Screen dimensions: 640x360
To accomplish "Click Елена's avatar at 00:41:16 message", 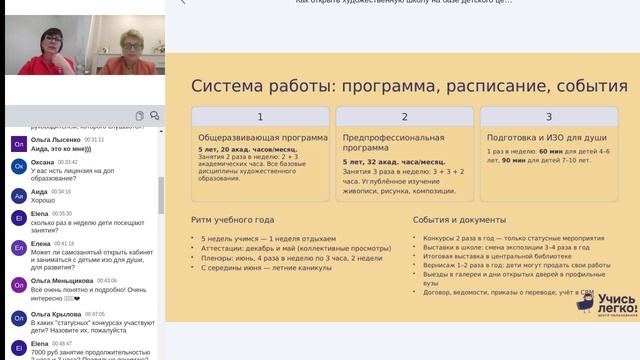I will click(19, 248).
